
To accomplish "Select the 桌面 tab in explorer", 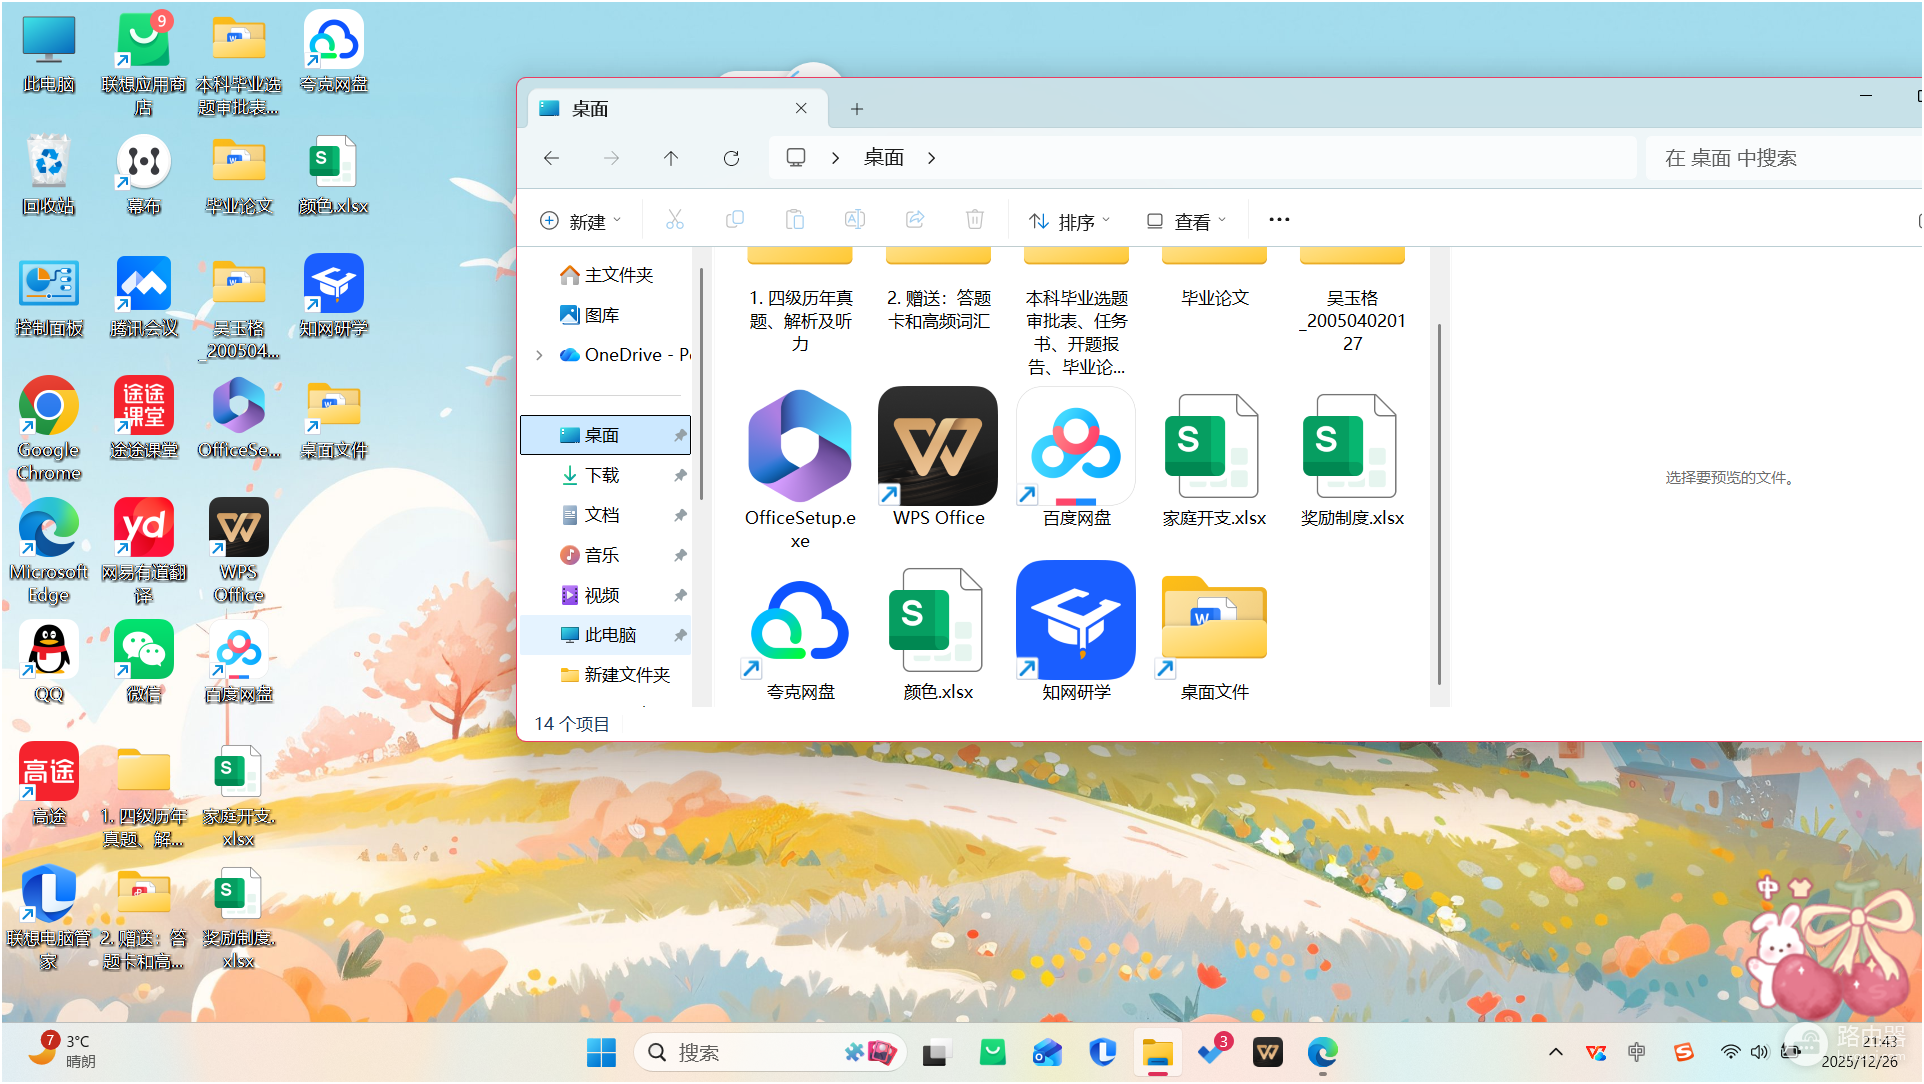I will click(678, 108).
